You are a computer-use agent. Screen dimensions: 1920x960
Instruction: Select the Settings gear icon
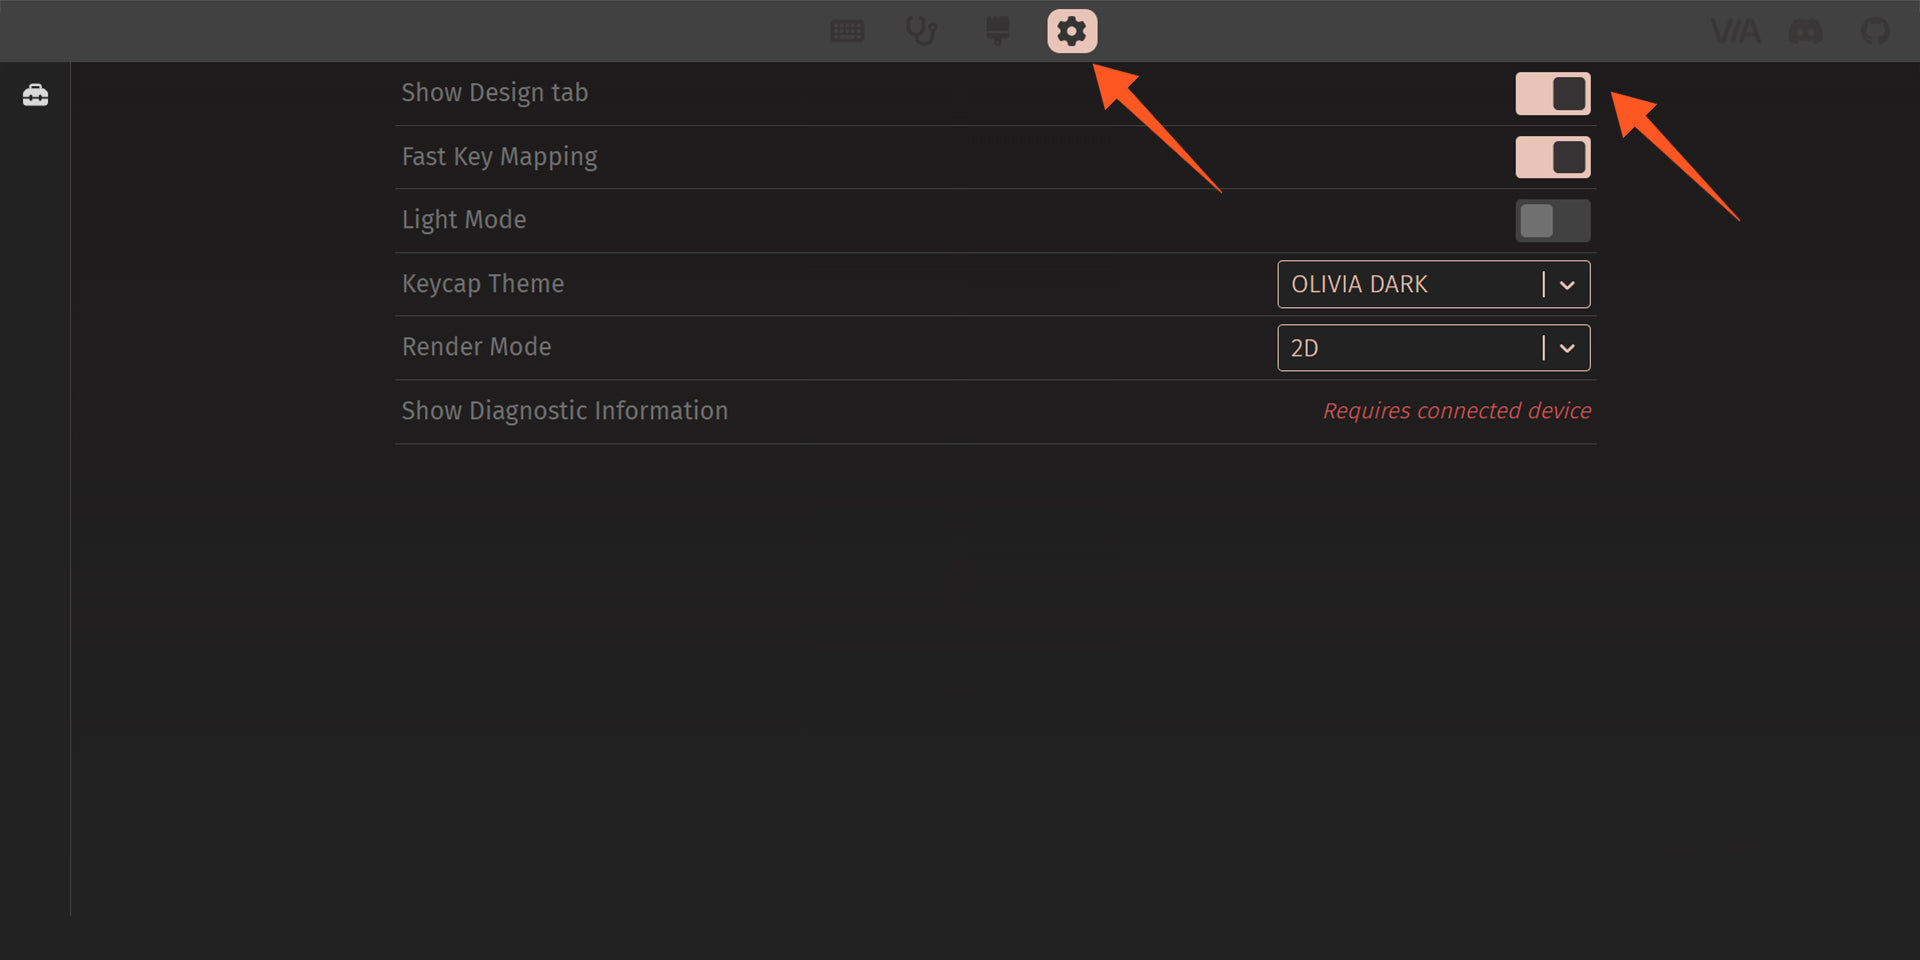tap(1072, 31)
